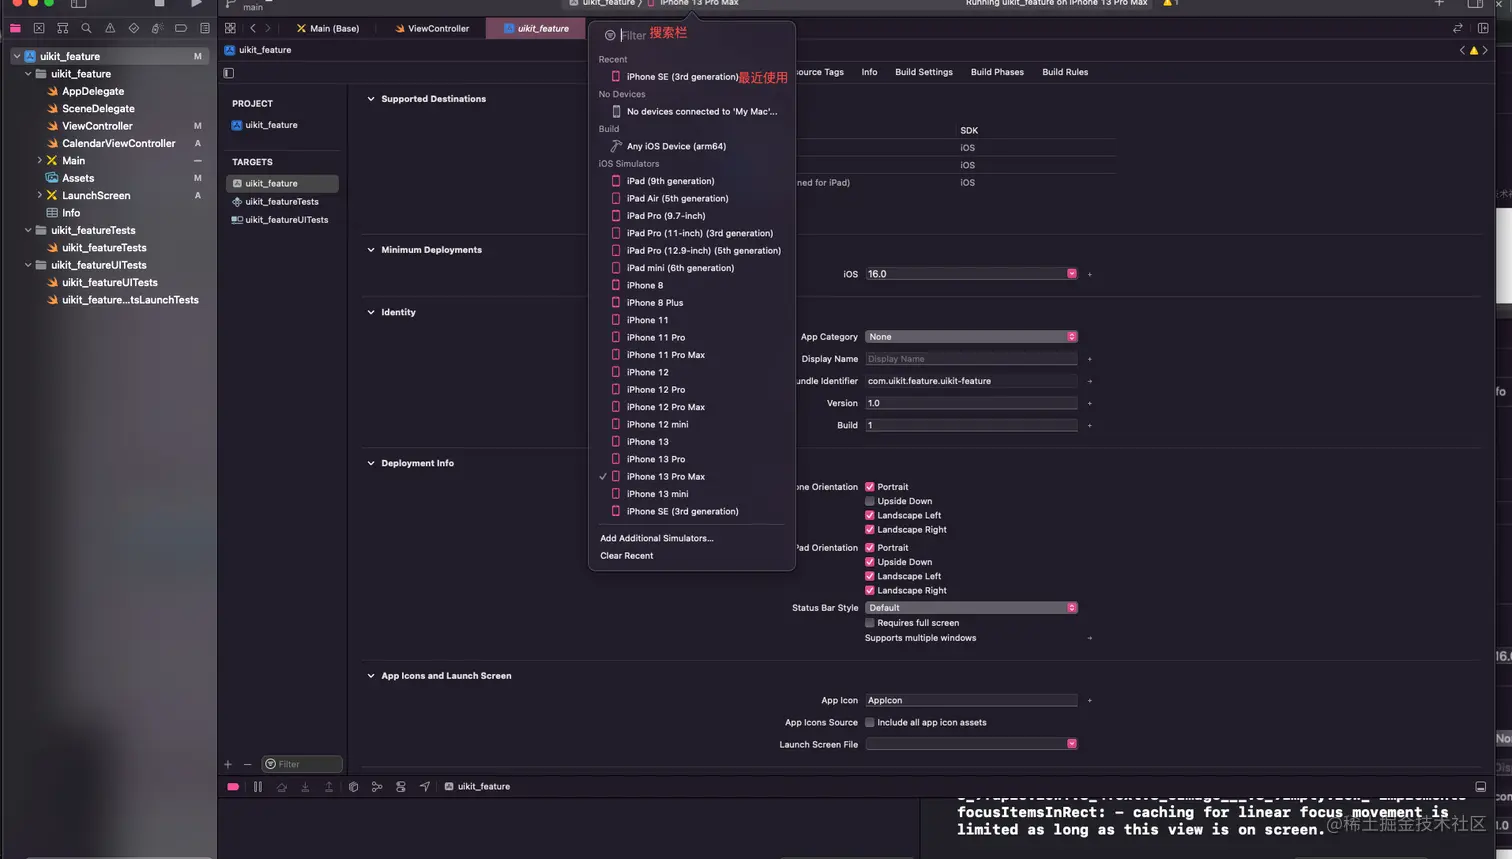The height and width of the screenshot is (859, 1512).
Task: Switch to the Build Settings tab
Action: click(x=924, y=72)
